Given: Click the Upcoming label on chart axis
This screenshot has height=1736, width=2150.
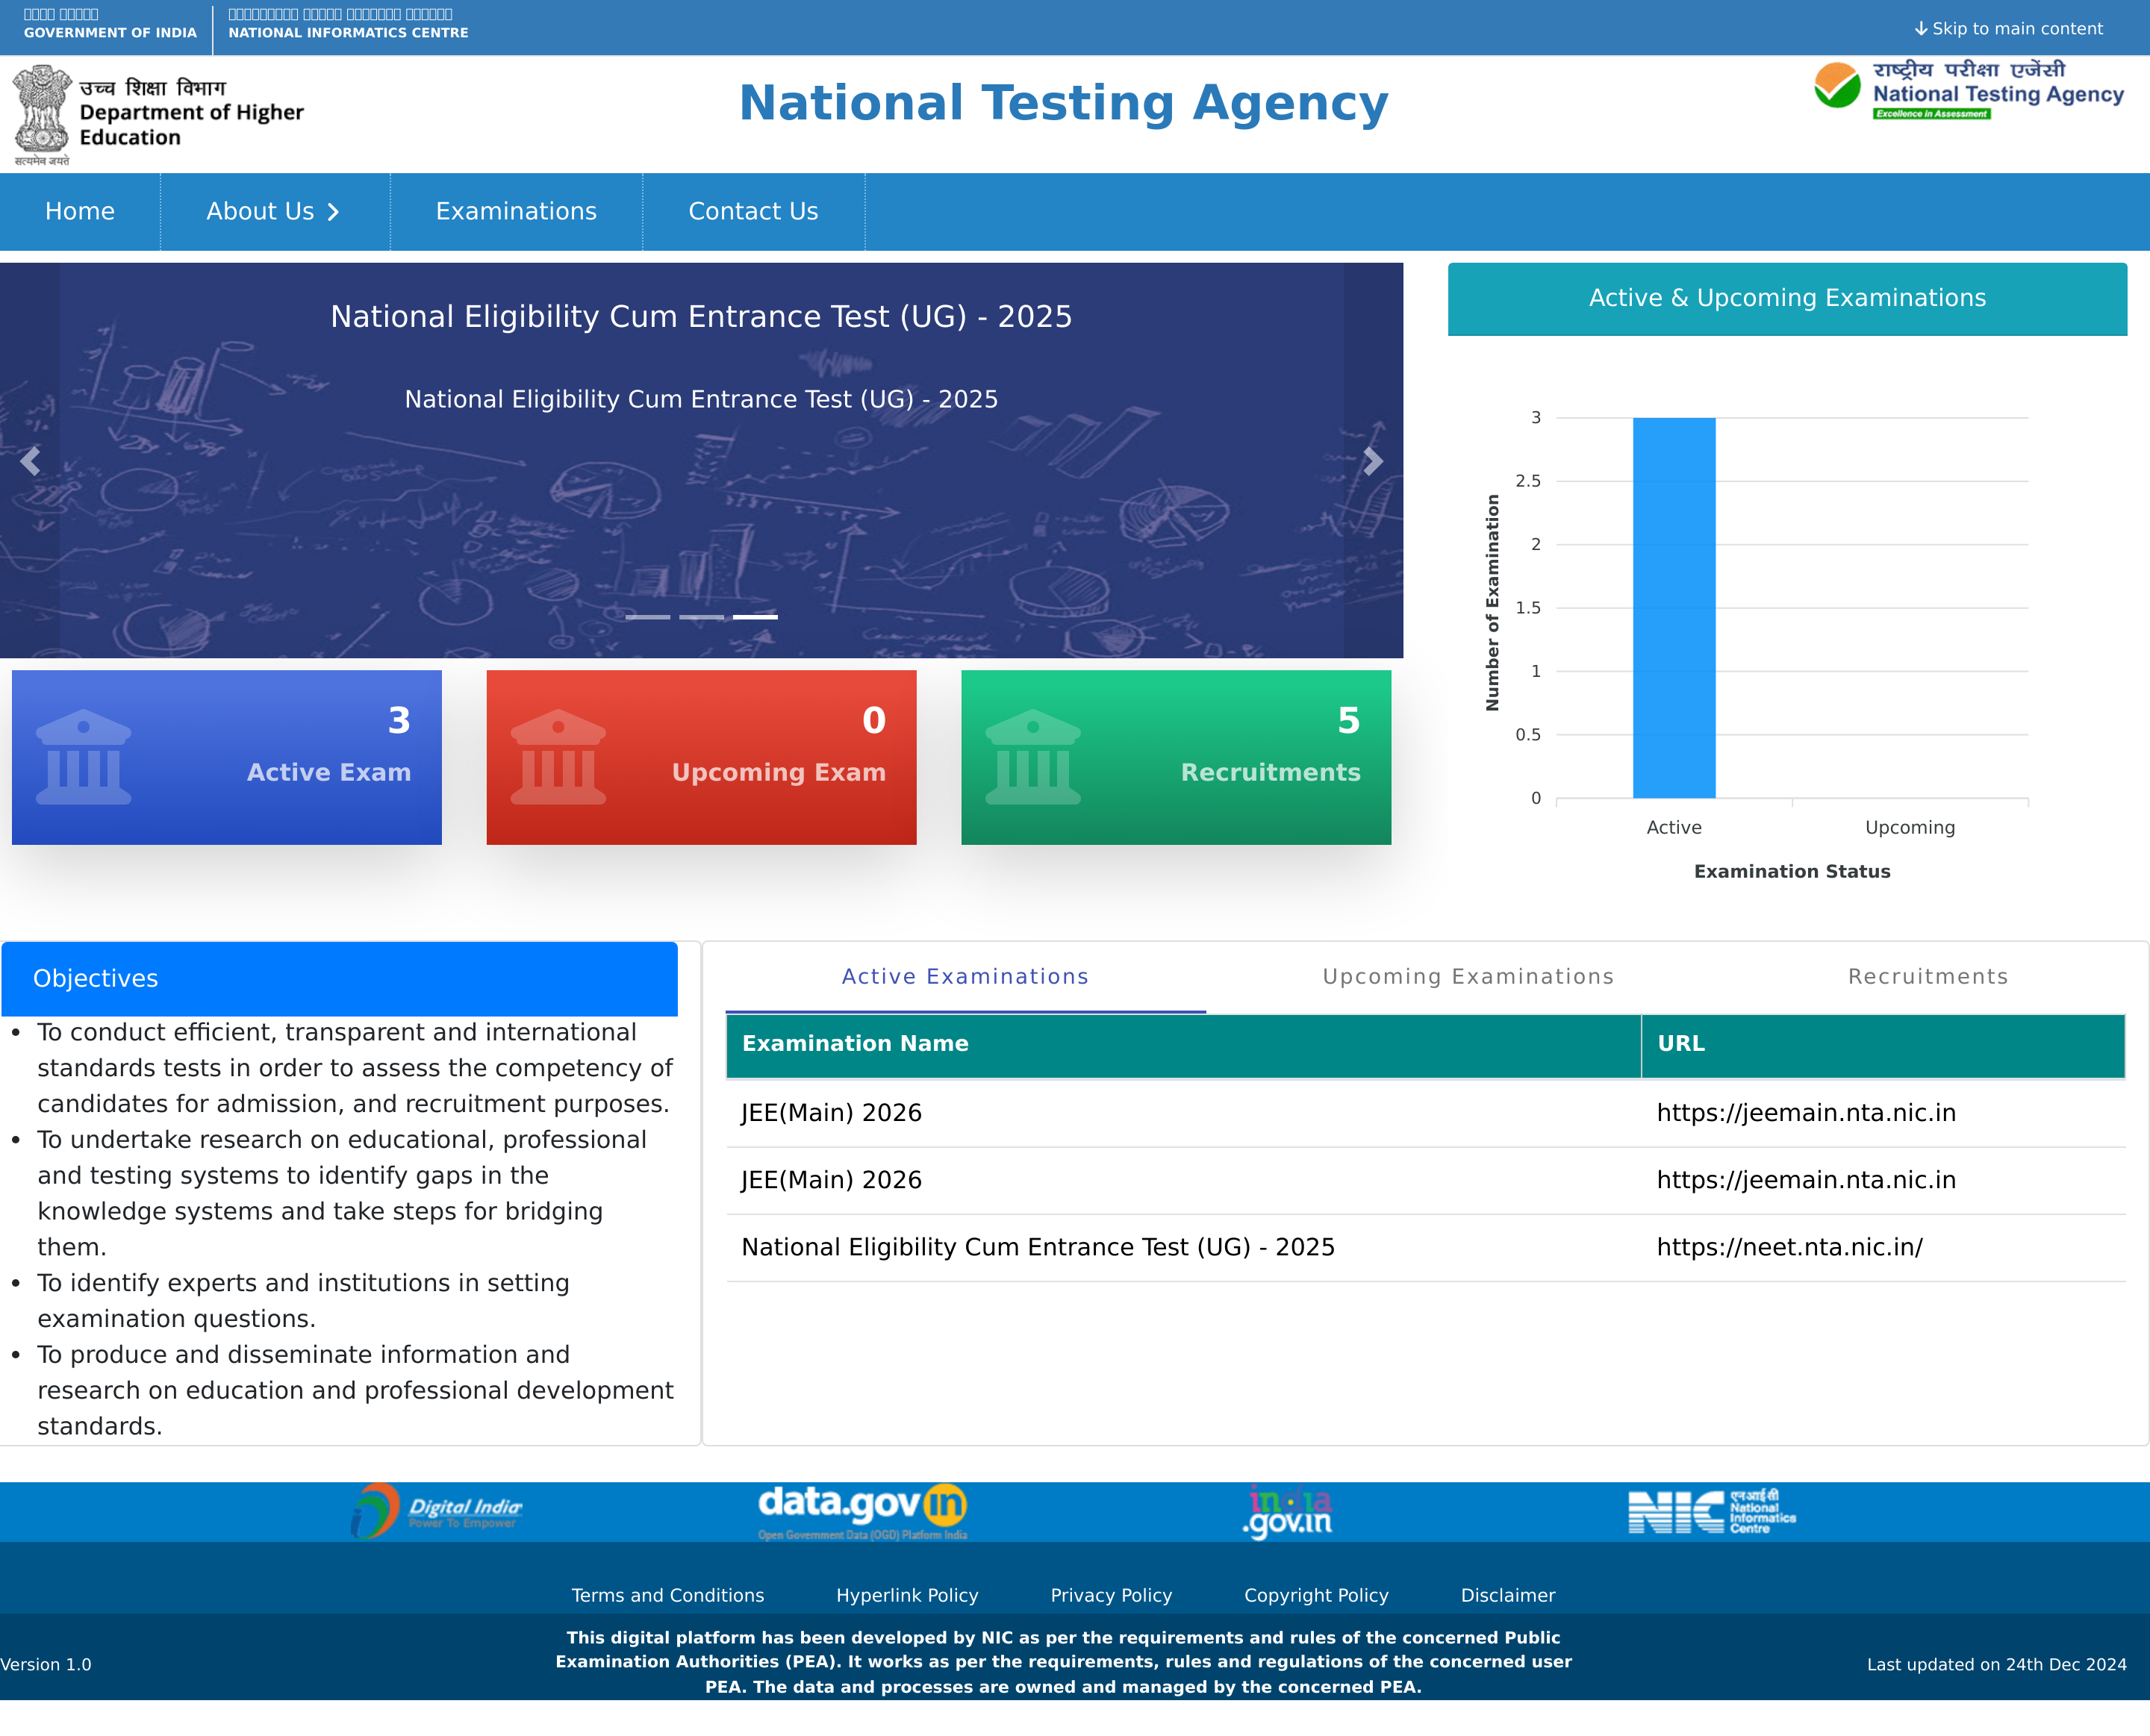Looking at the screenshot, I should pos(1910,828).
